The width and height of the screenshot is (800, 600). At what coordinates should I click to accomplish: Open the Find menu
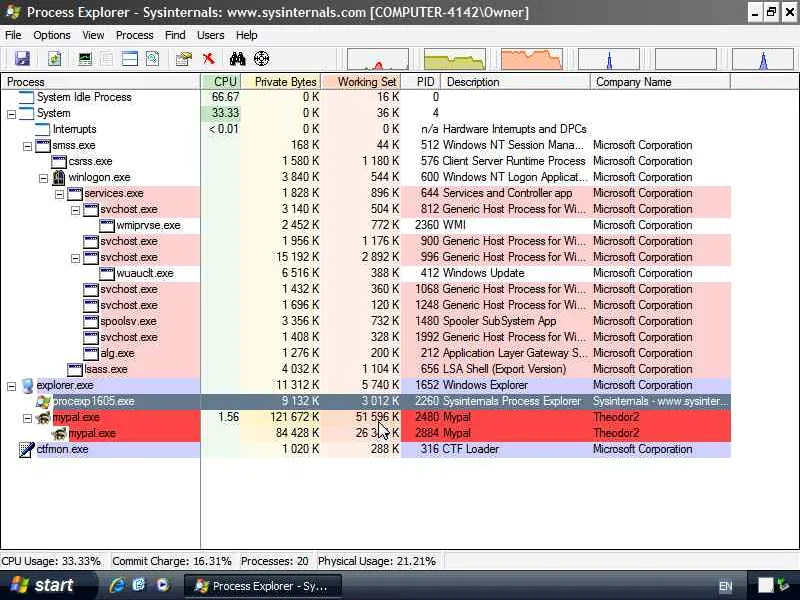click(x=175, y=35)
